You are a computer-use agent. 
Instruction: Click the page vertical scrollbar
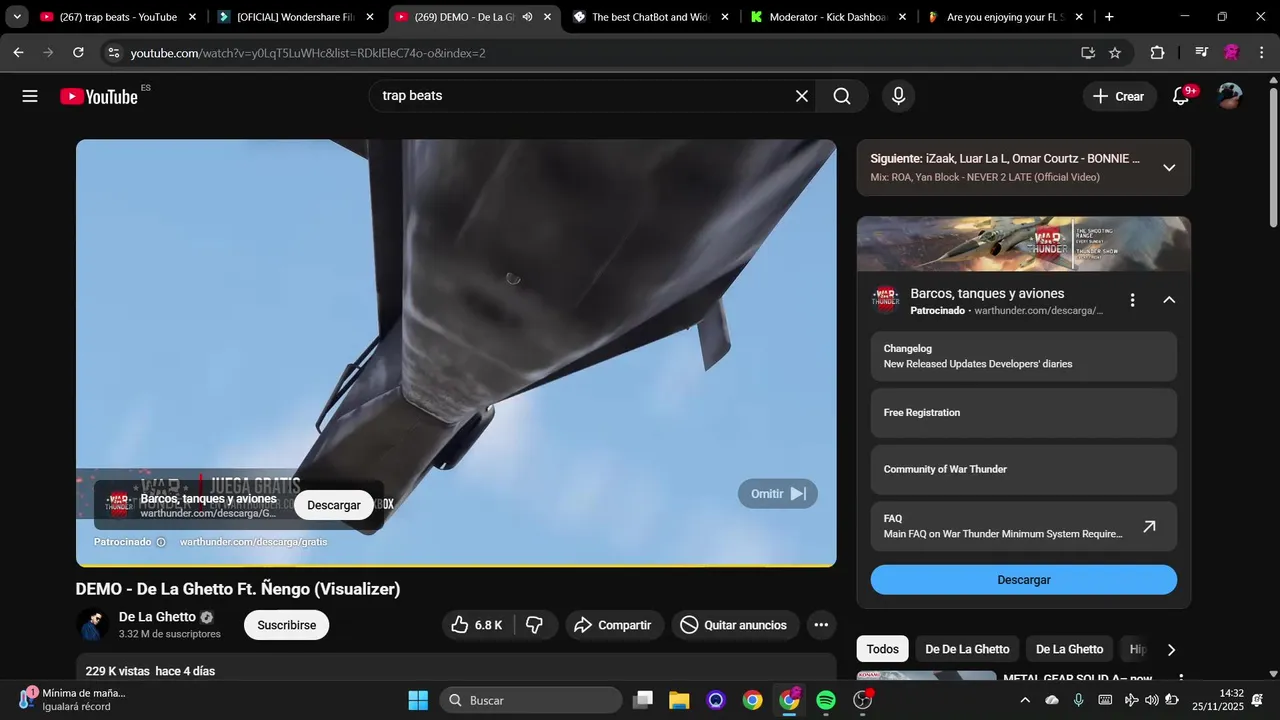click(x=1273, y=157)
